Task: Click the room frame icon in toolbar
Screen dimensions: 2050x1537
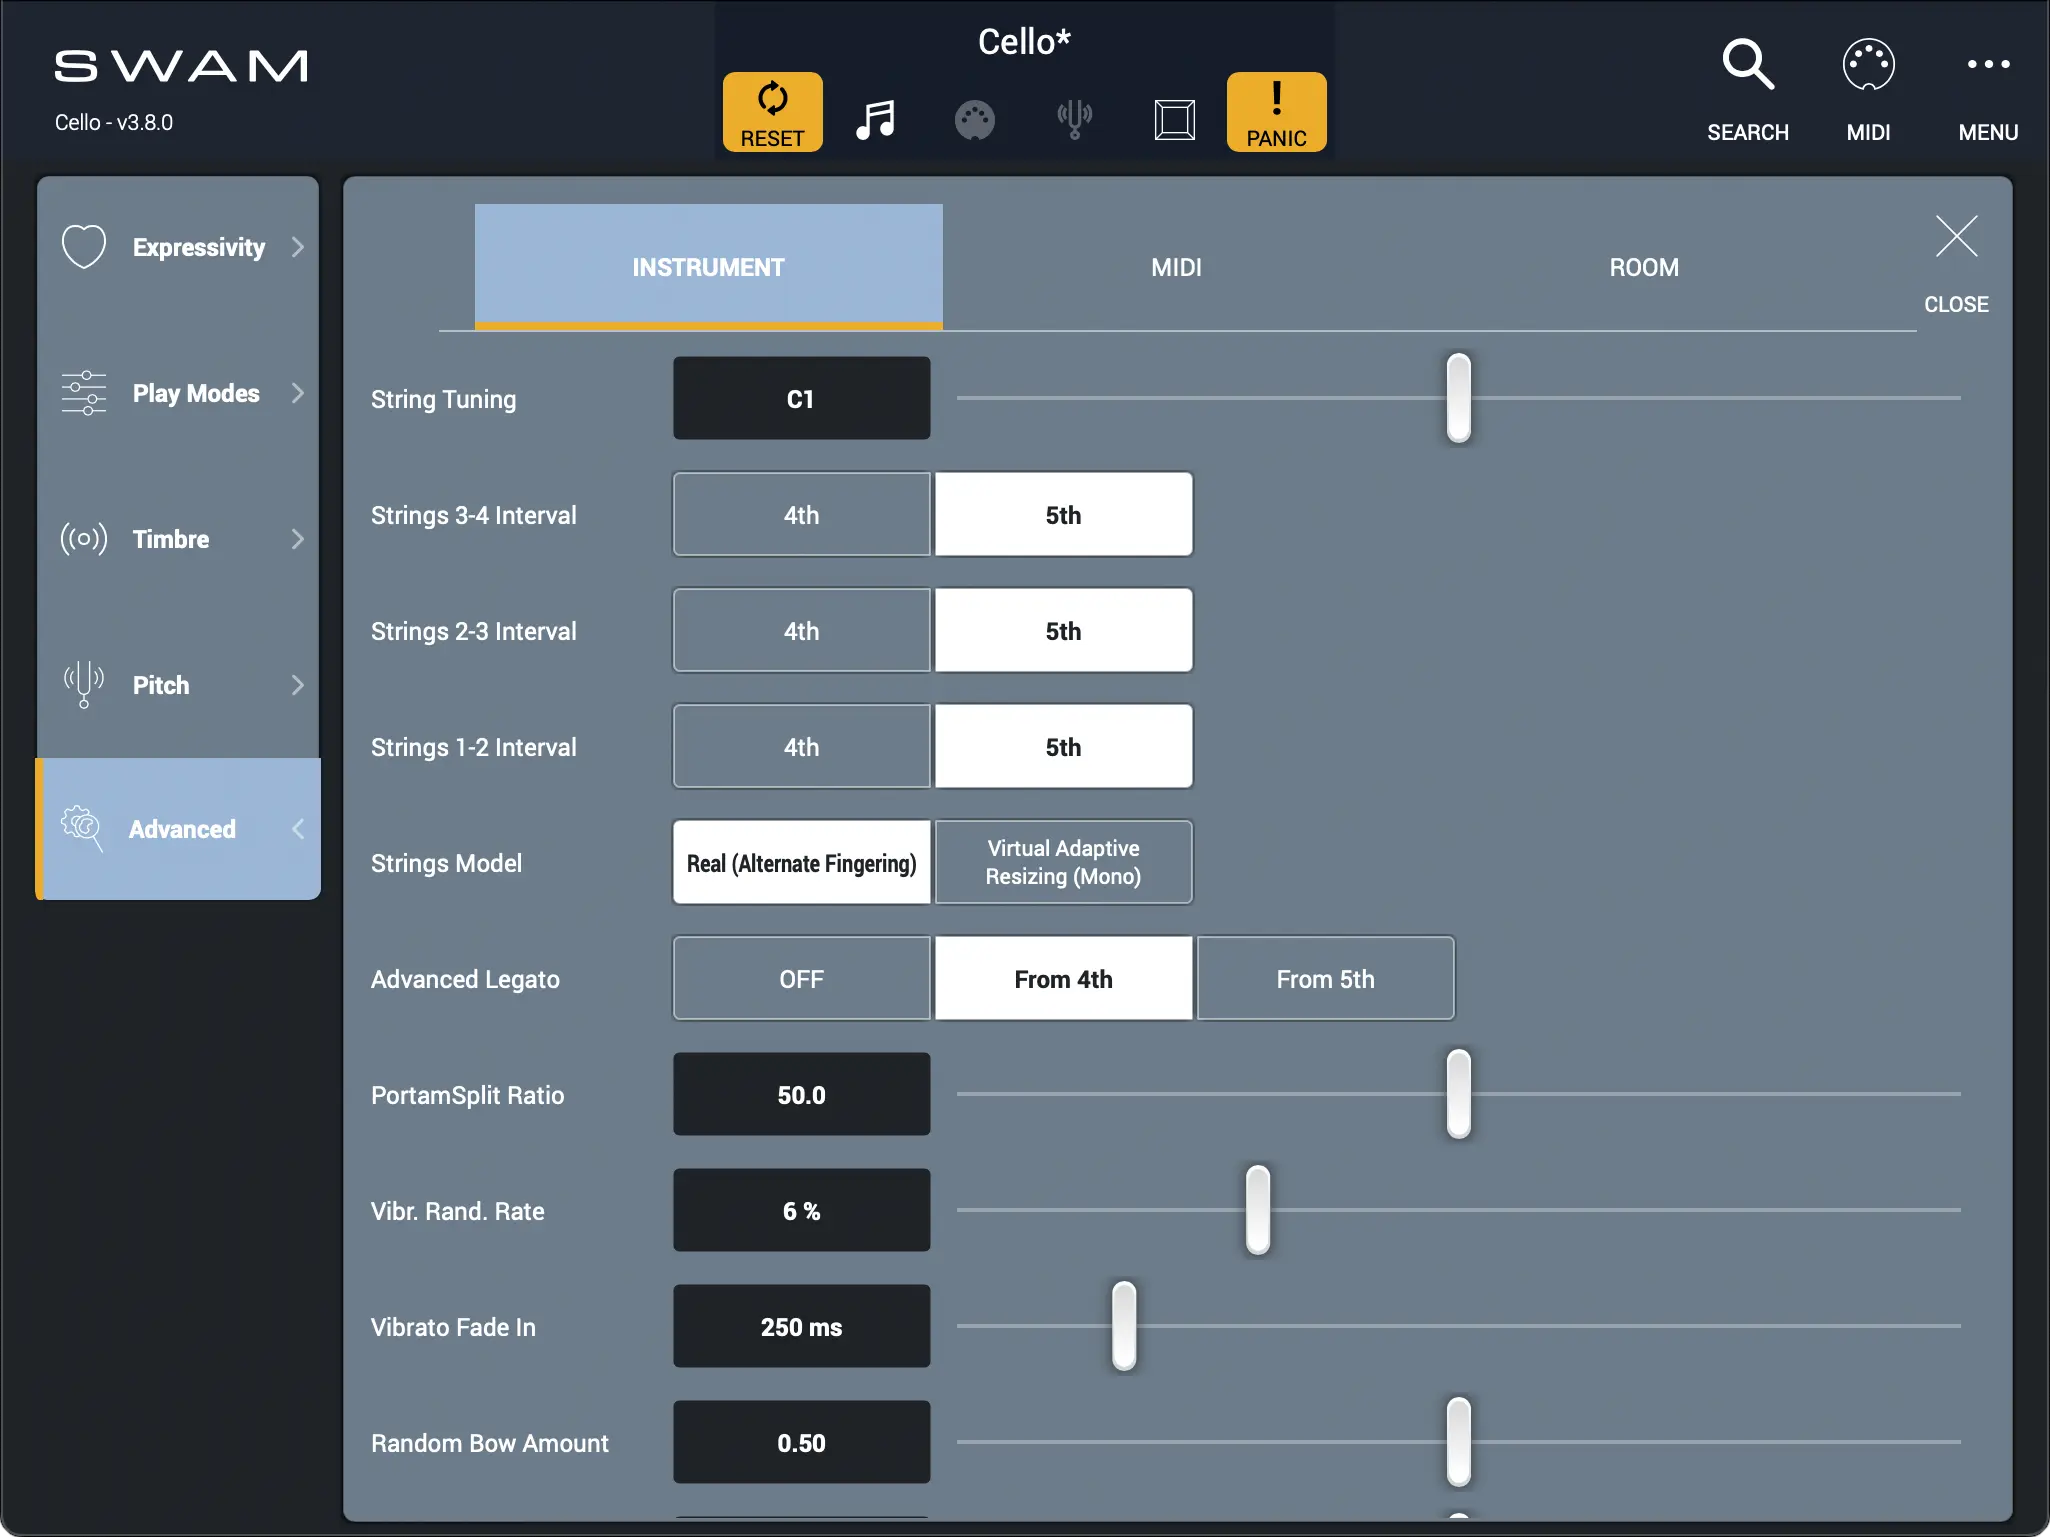Action: click(x=1174, y=120)
